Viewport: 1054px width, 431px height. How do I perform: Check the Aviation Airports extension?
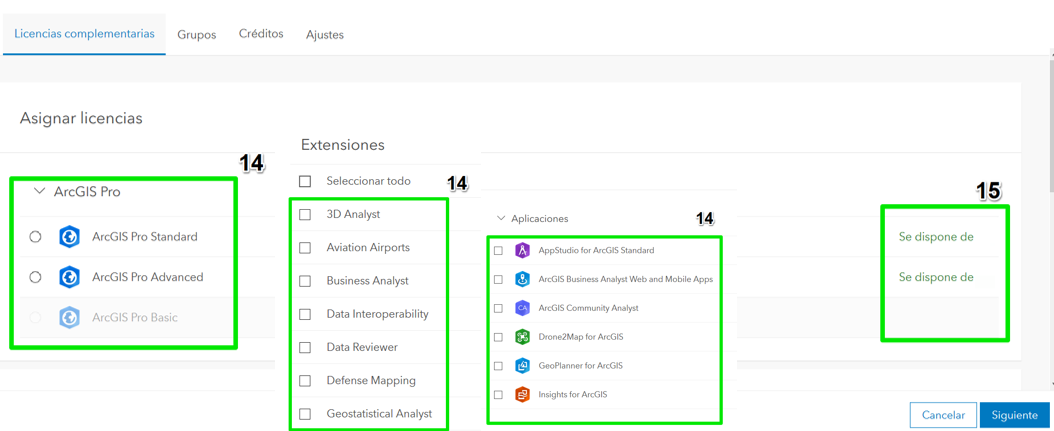pos(305,247)
